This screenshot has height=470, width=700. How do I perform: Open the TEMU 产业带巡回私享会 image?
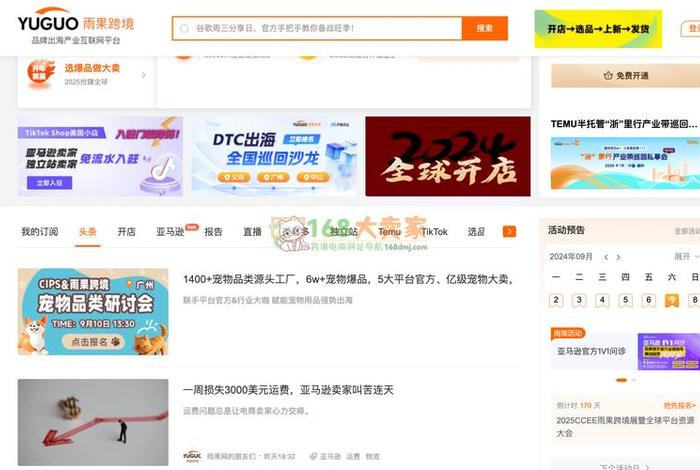tap(625, 163)
